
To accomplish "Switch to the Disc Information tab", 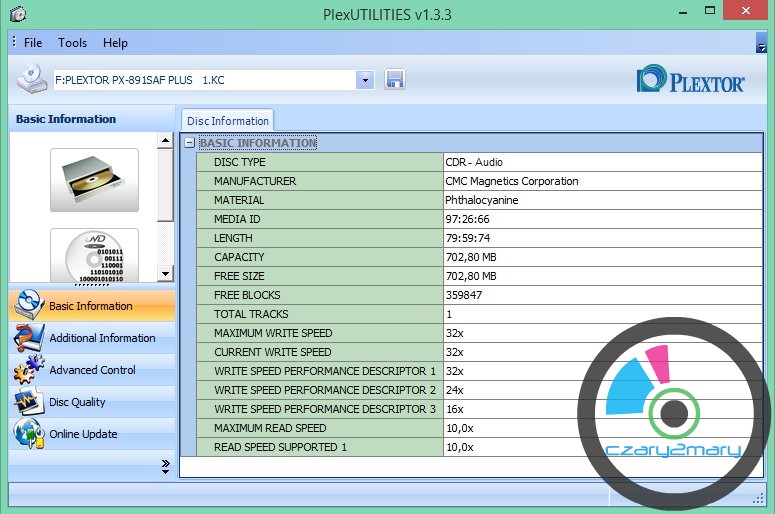I will [x=228, y=121].
